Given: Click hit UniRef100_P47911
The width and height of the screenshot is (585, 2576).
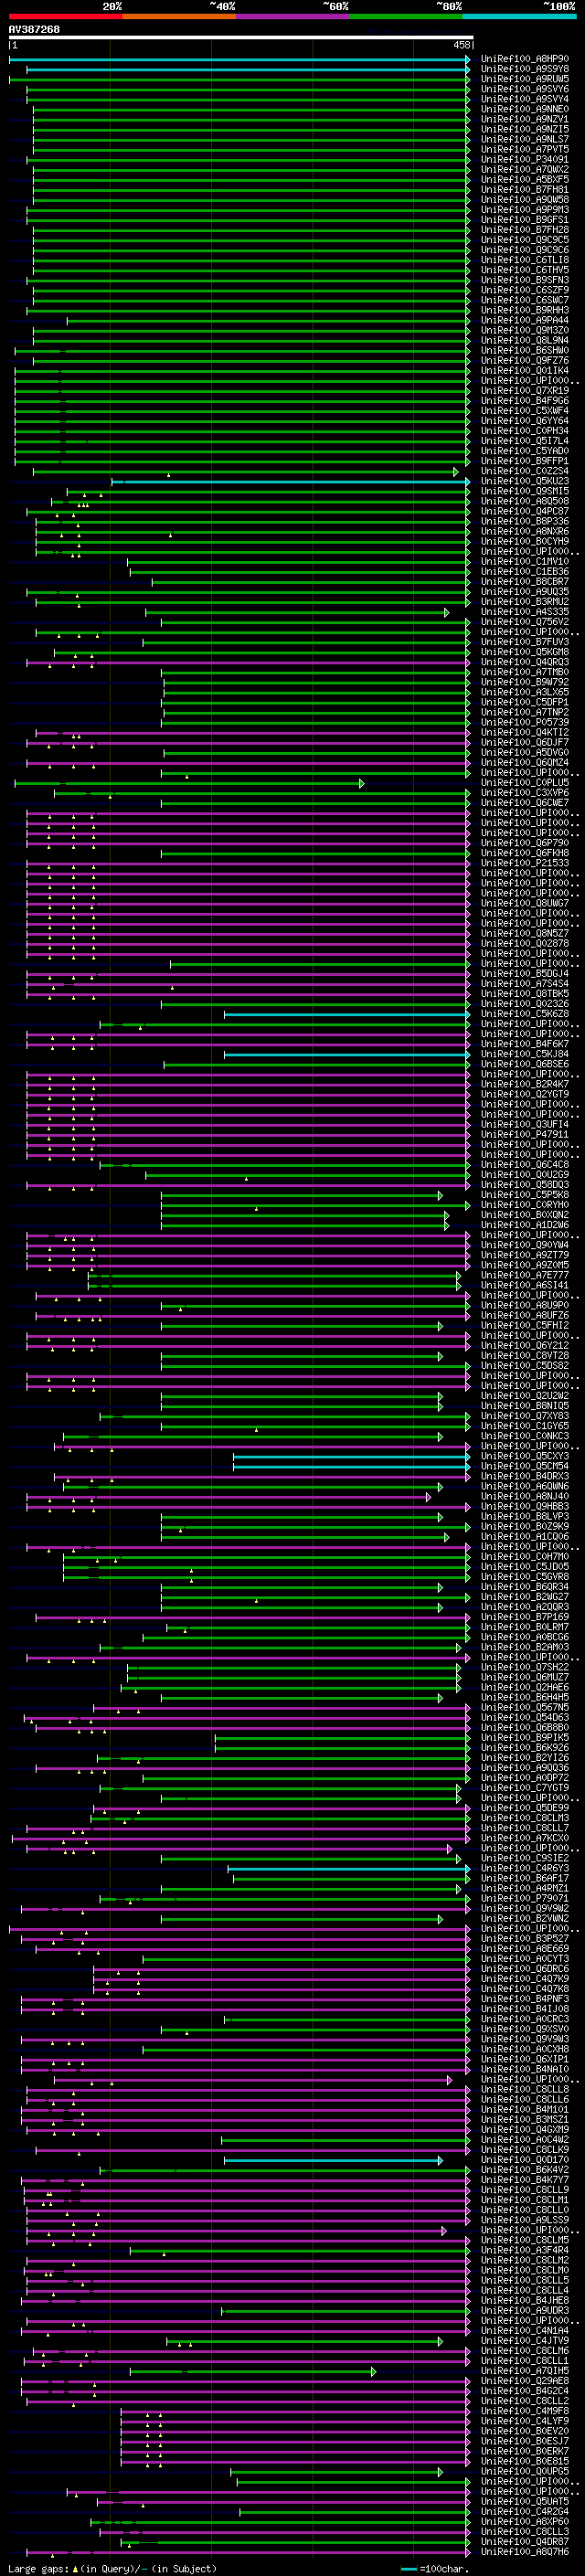Looking at the screenshot, I should (524, 1134).
